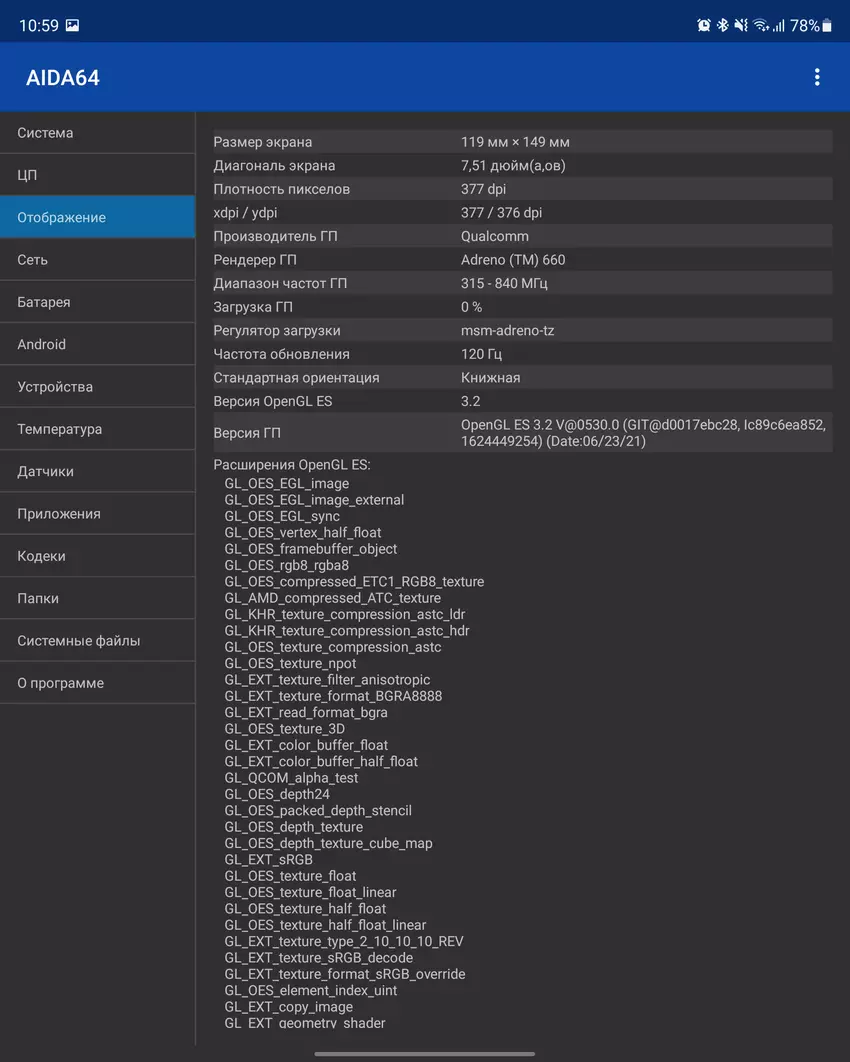
Task: Select Кодеки in the sidebar
Action: [x=97, y=556]
